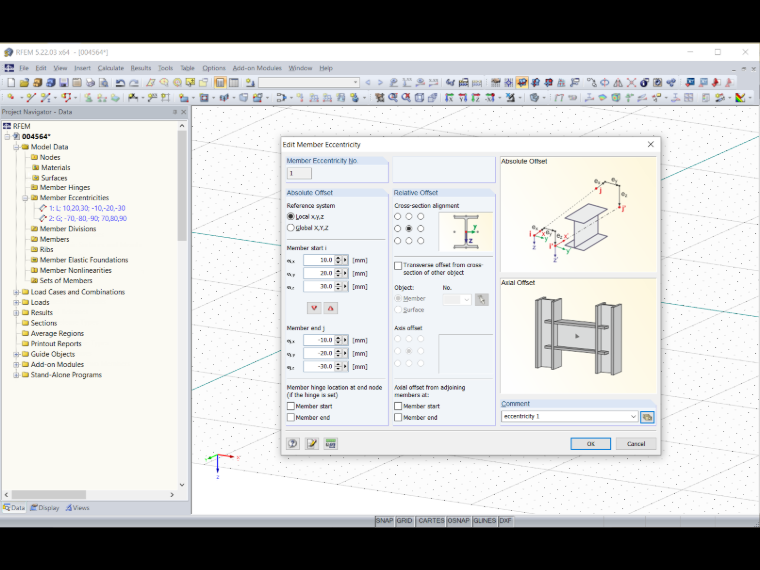Click the units and decimals icon
This screenshot has width=760, height=570.
tap(331, 443)
